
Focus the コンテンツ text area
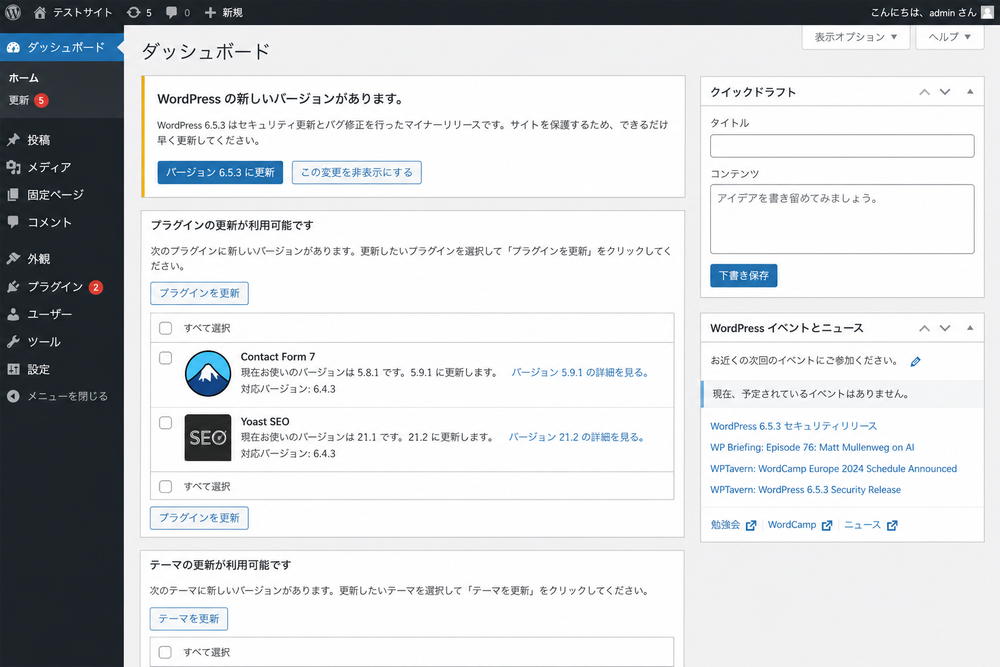(x=842, y=219)
